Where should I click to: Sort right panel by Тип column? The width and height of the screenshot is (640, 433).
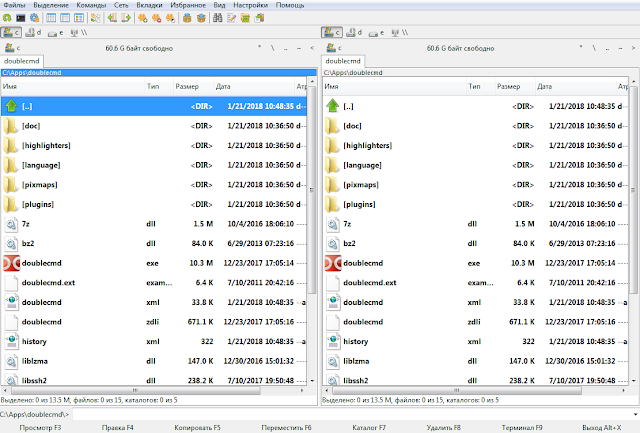480,87
